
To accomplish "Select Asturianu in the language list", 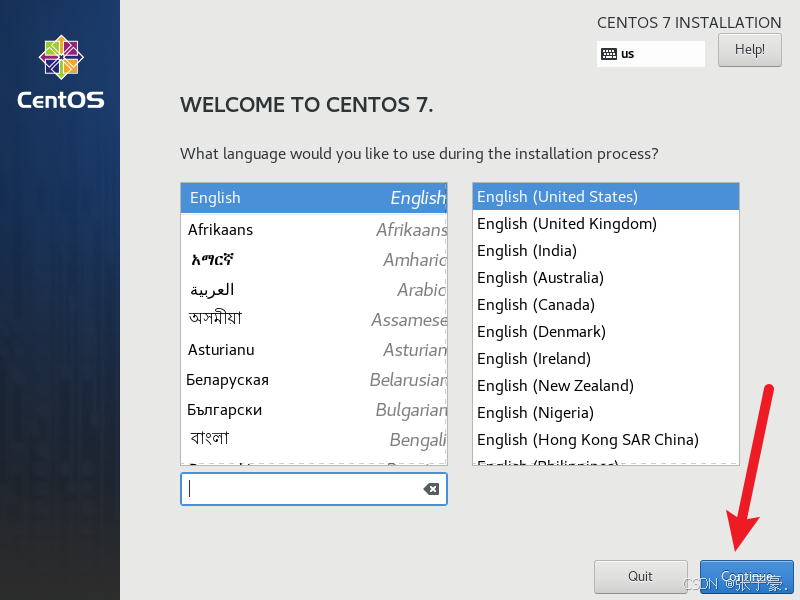I will (314, 349).
